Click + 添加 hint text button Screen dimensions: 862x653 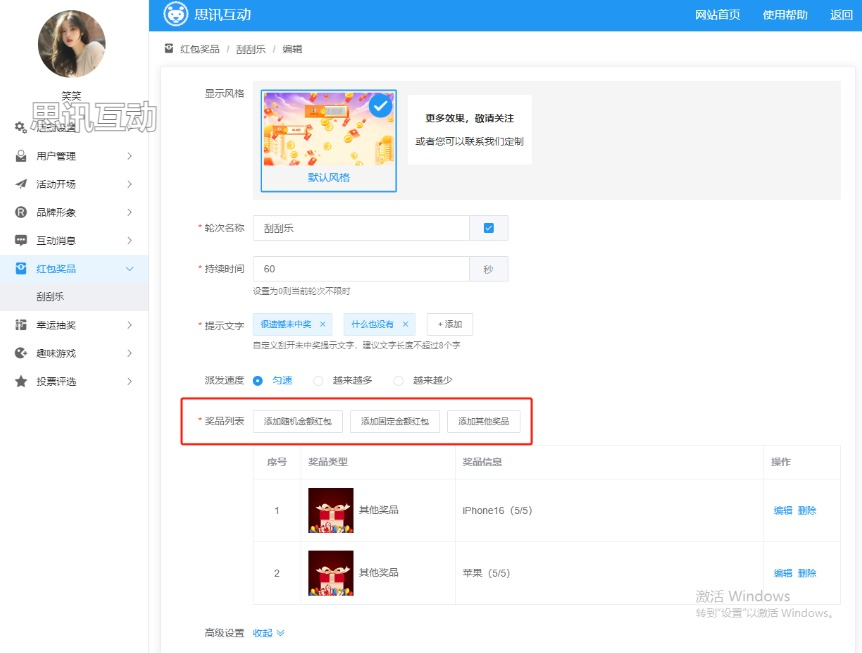click(x=450, y=324)
